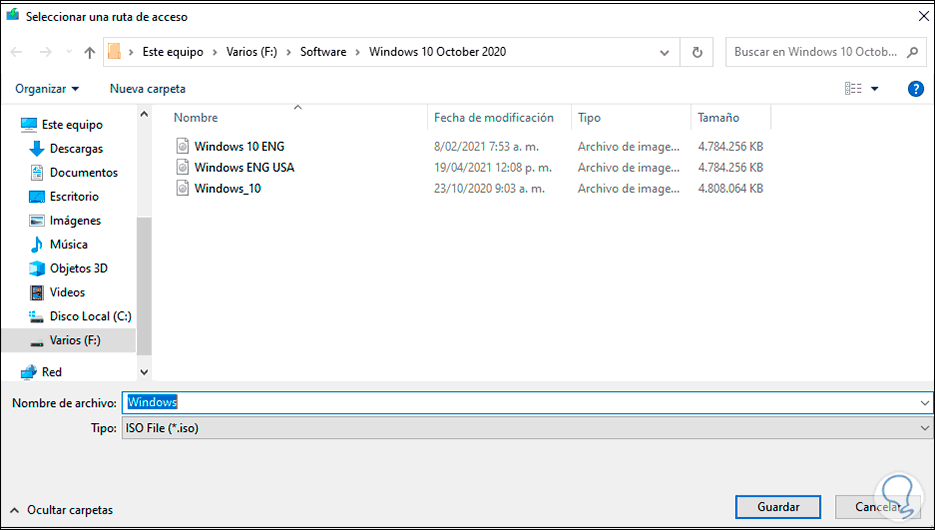Open the help question mark icon

click(x=915, y=89)
